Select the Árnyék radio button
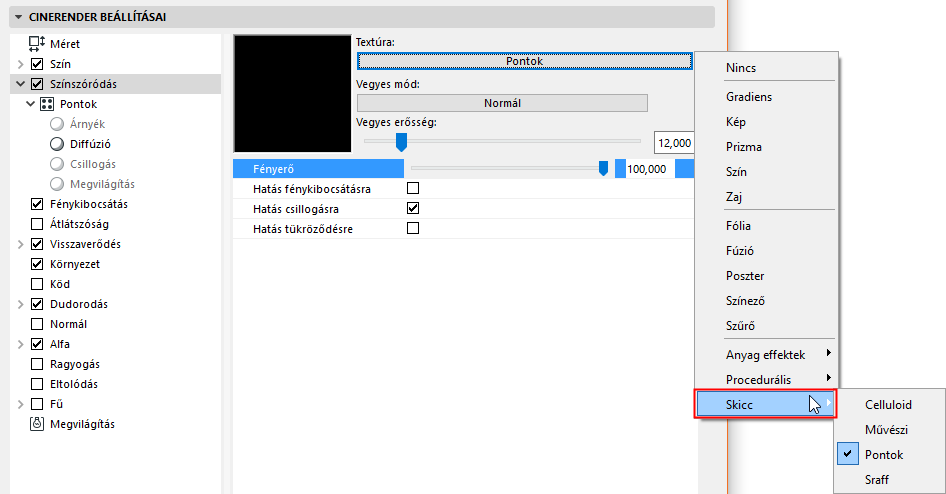 coord(57,124)
